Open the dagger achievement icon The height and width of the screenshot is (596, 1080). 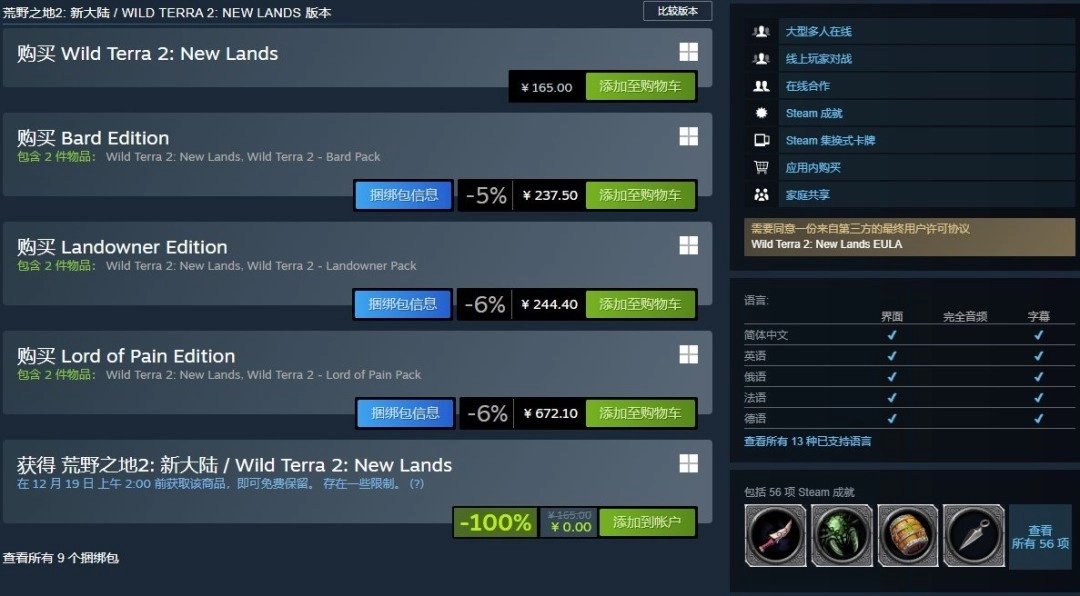[775, 535]
